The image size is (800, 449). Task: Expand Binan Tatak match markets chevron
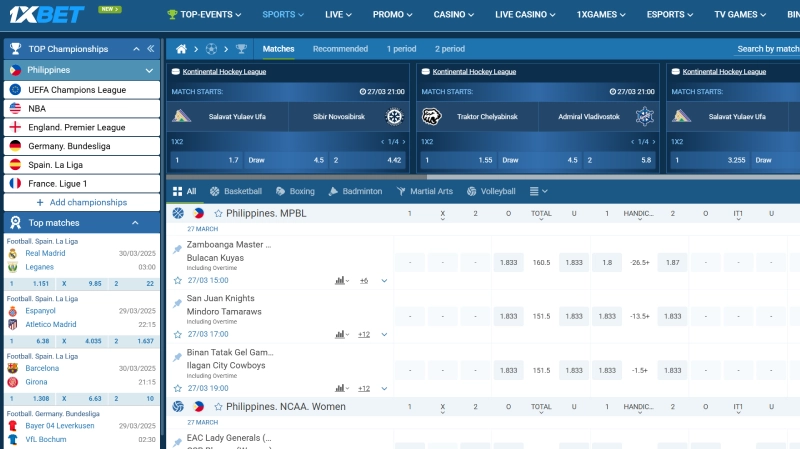pos(384,389)
